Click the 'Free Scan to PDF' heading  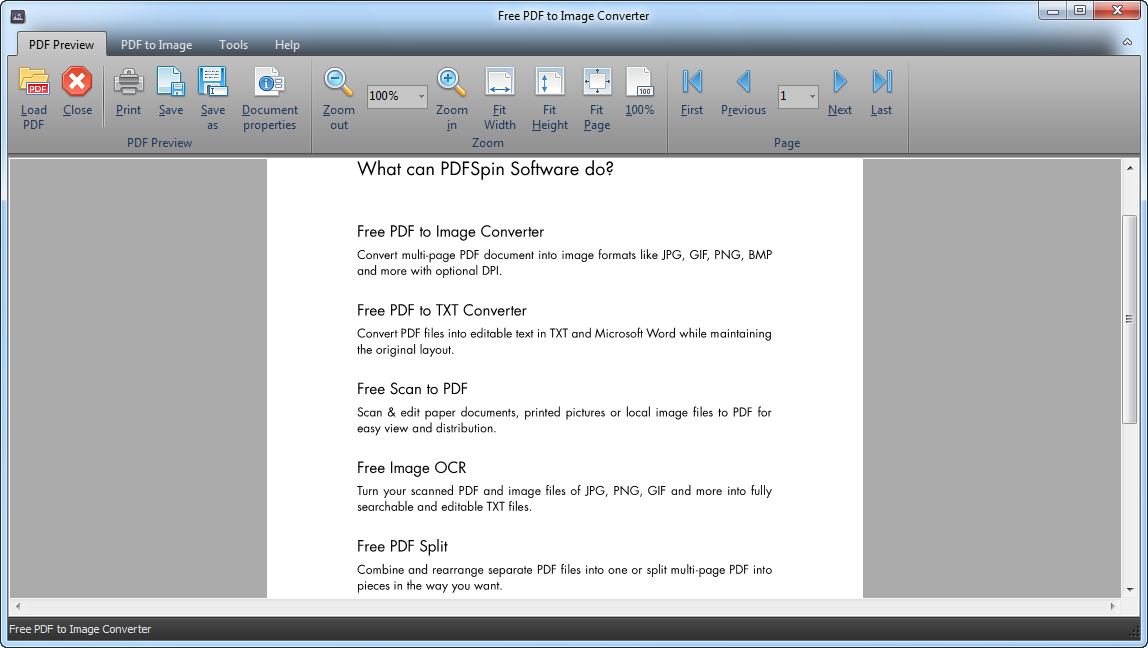412,389
